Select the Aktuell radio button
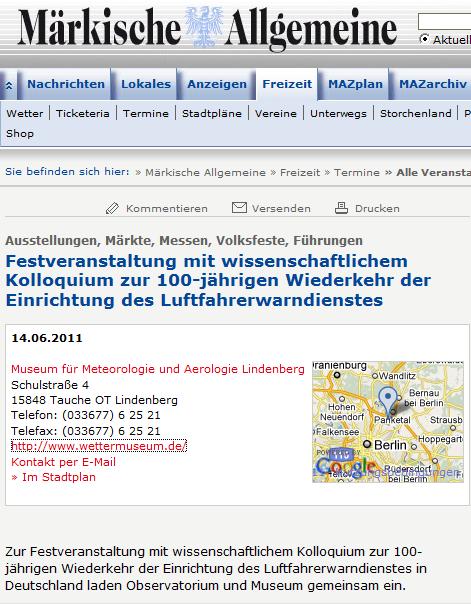Screen dimensions: 471x604 point(424,39)
